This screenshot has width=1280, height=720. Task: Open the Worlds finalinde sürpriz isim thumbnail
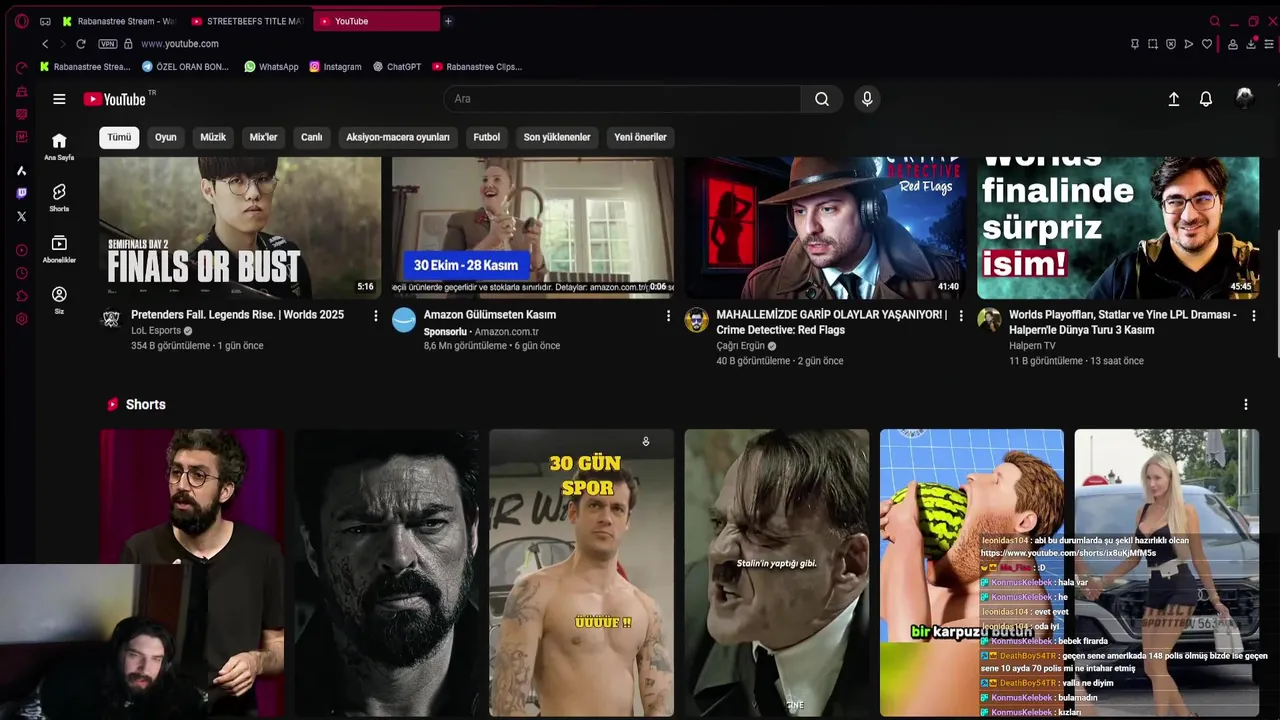(x=1118, y=227)
